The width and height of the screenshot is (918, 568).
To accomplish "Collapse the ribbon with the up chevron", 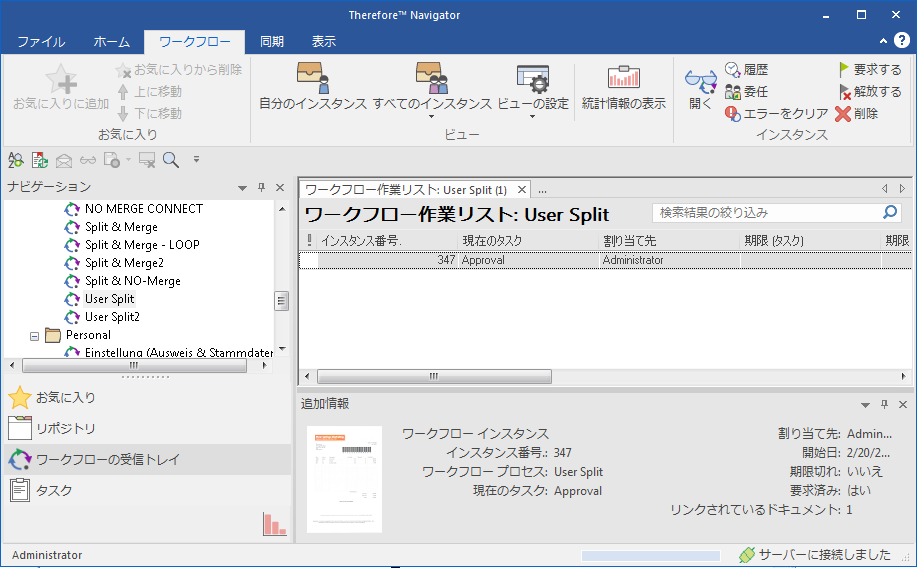I will tap(883, 40).
